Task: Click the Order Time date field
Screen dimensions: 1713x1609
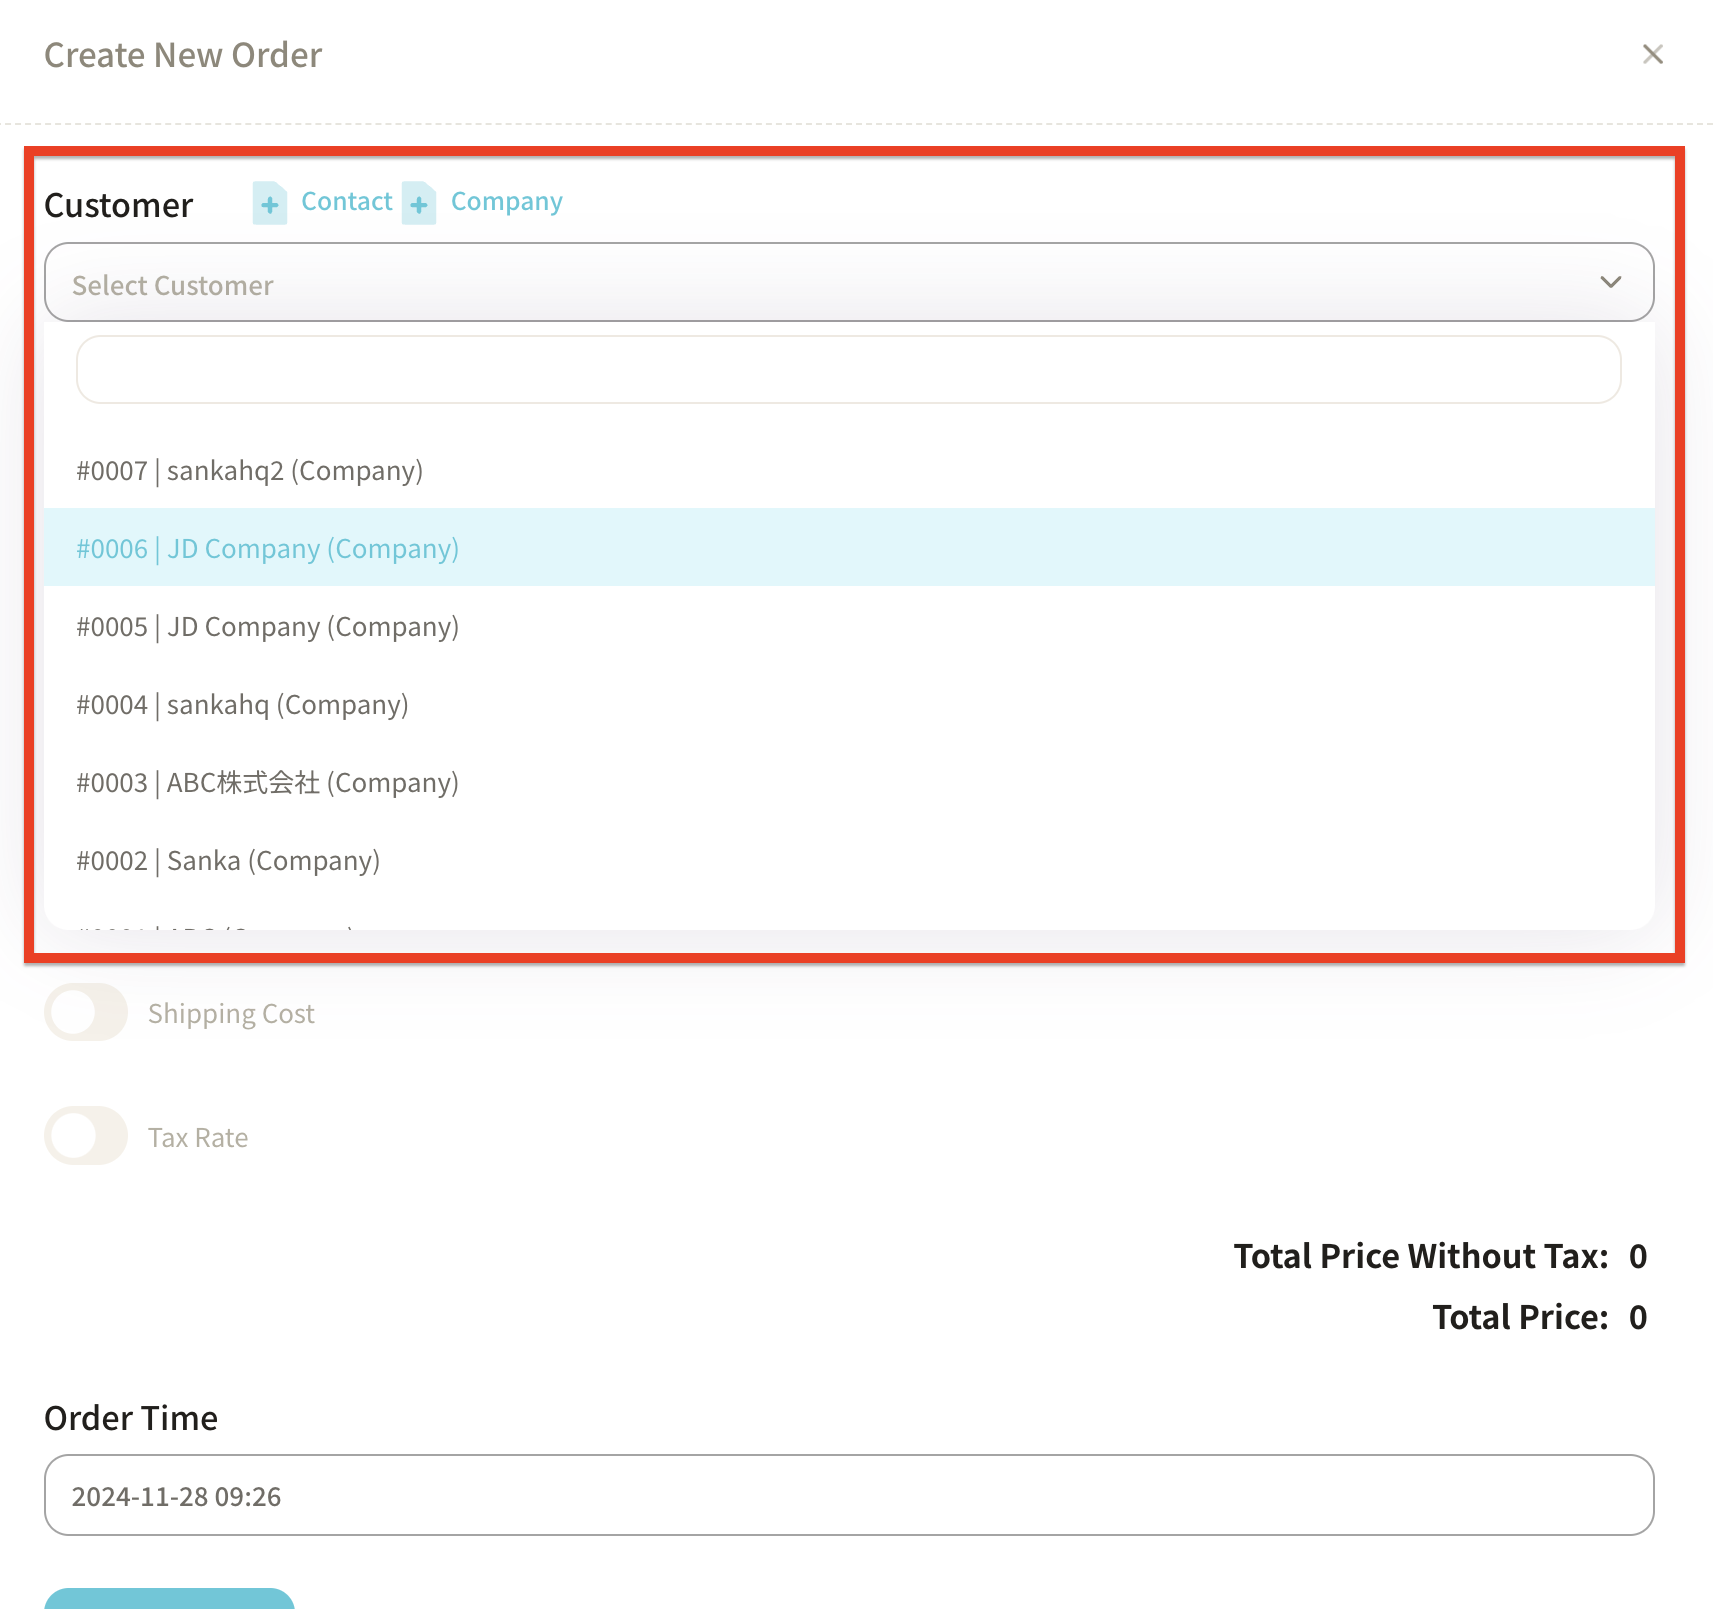Action: [x=848, y=1496]
